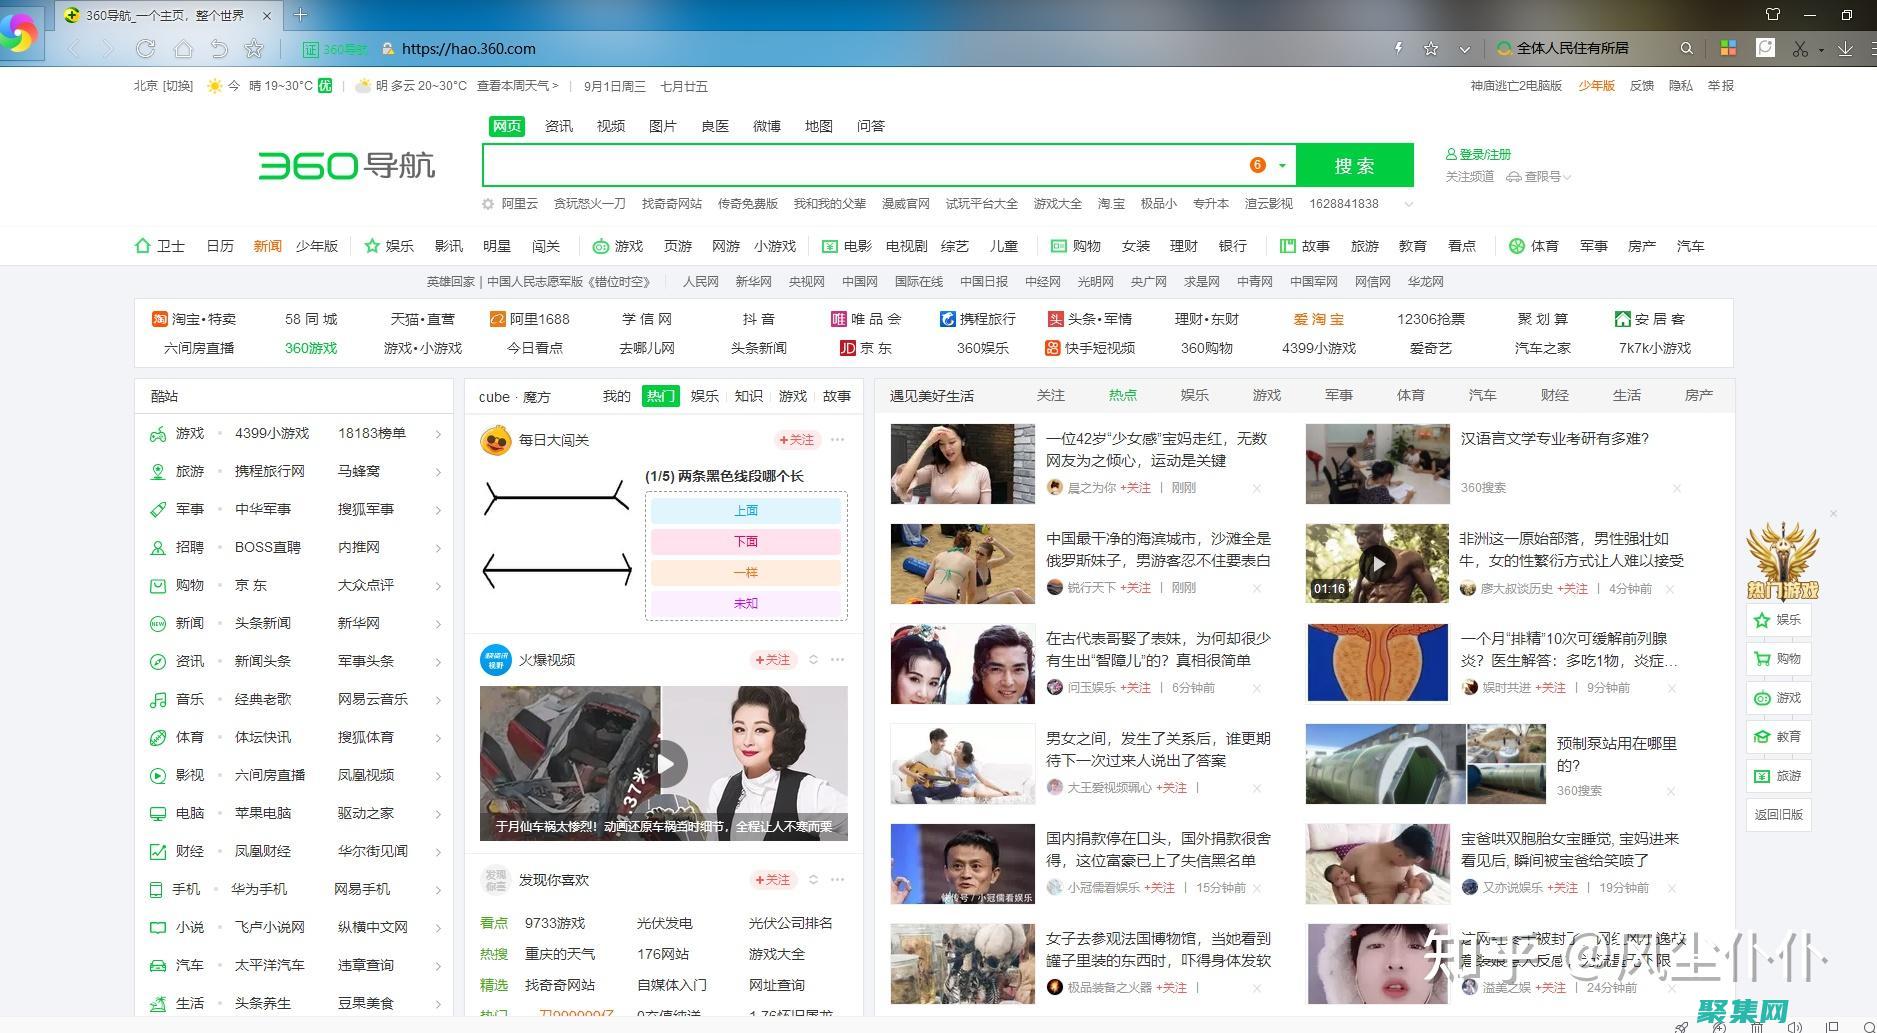Open the address bar history chevron
Image resolution: width=1877 pixels, height=1033 pixels.
coord(1465,48)
